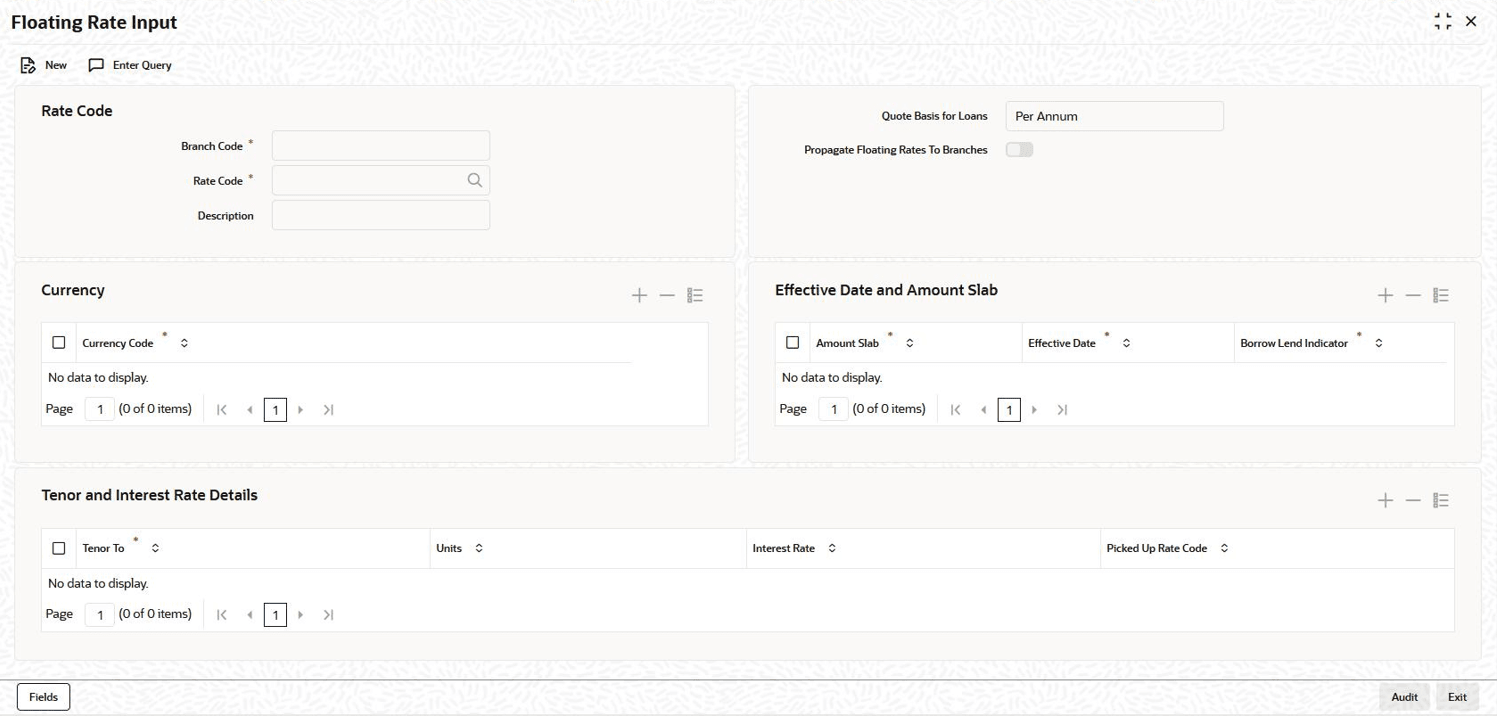This screenshot has height=716, width=1497.
Task: Add a row to the Currency table
Action: pyautogui.click(x=639, y=295)
